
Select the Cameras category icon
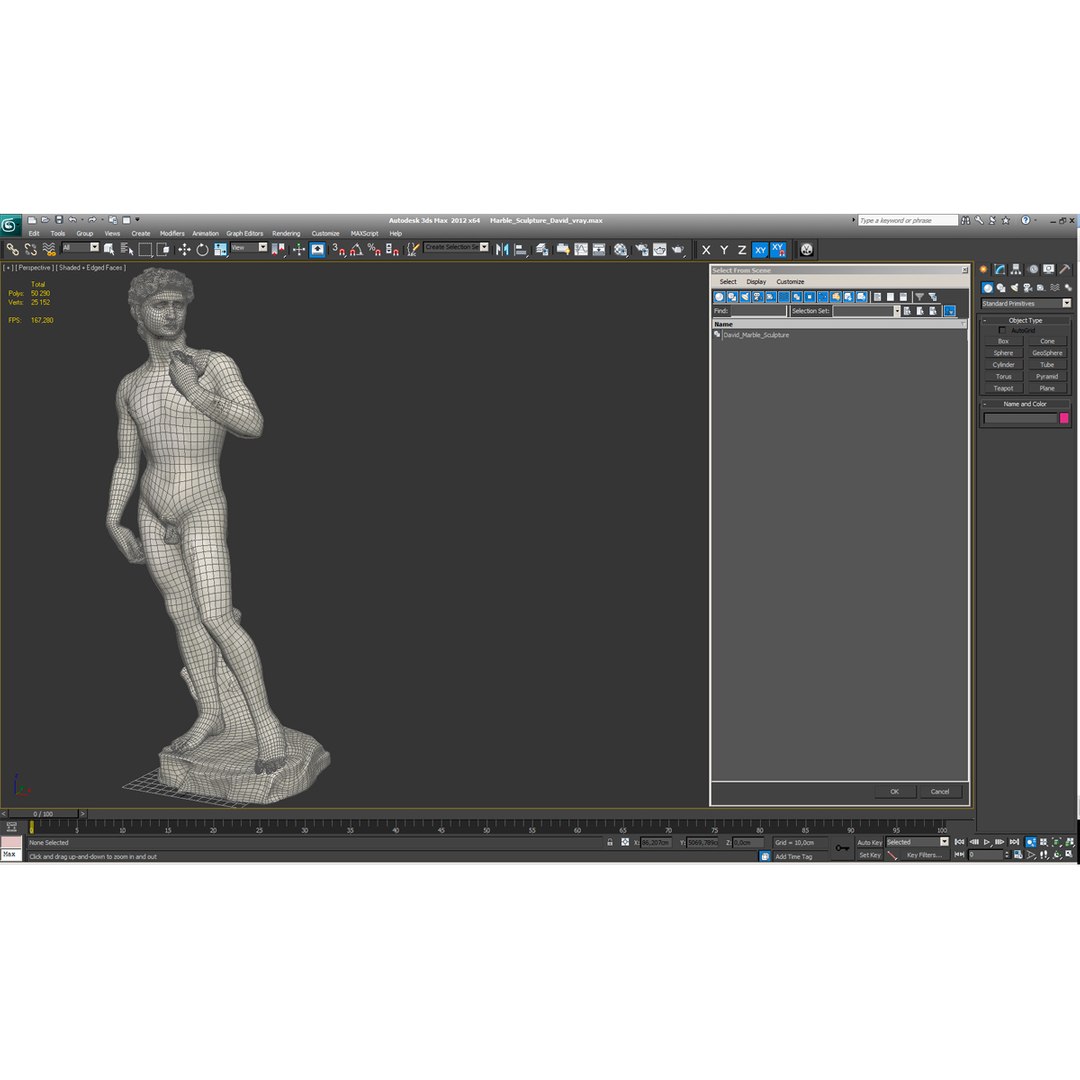tap(1028, 288)
